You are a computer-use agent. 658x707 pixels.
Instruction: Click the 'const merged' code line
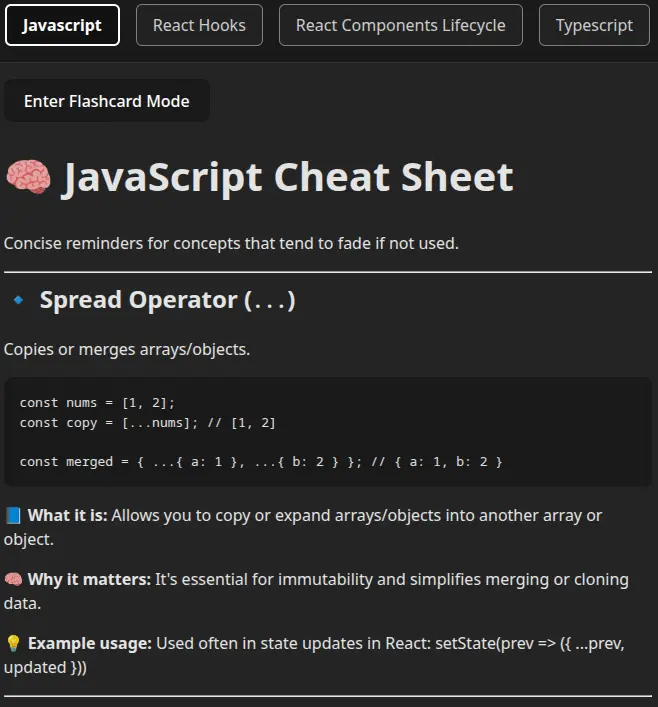[260, 461]
